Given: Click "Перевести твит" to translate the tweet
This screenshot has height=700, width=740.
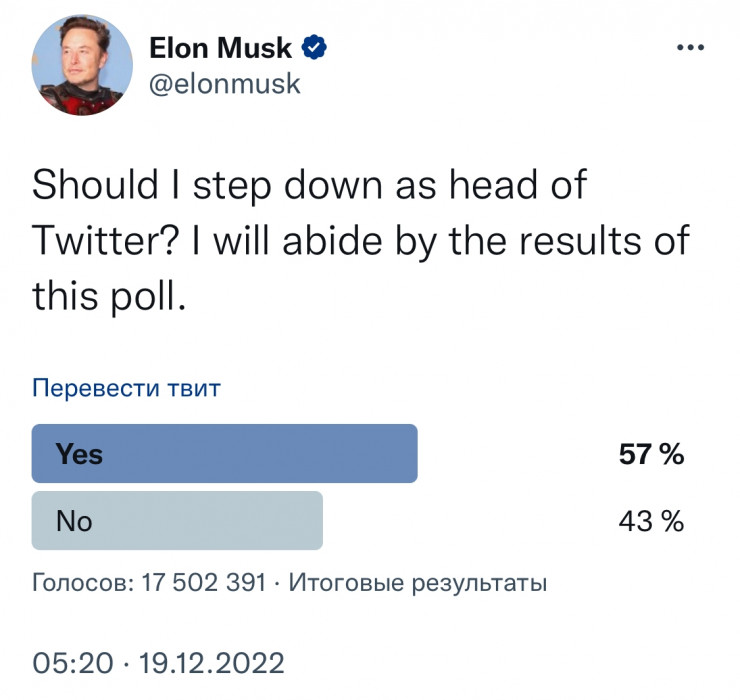Looking at the screenshot, I should [x=126, y=388].
